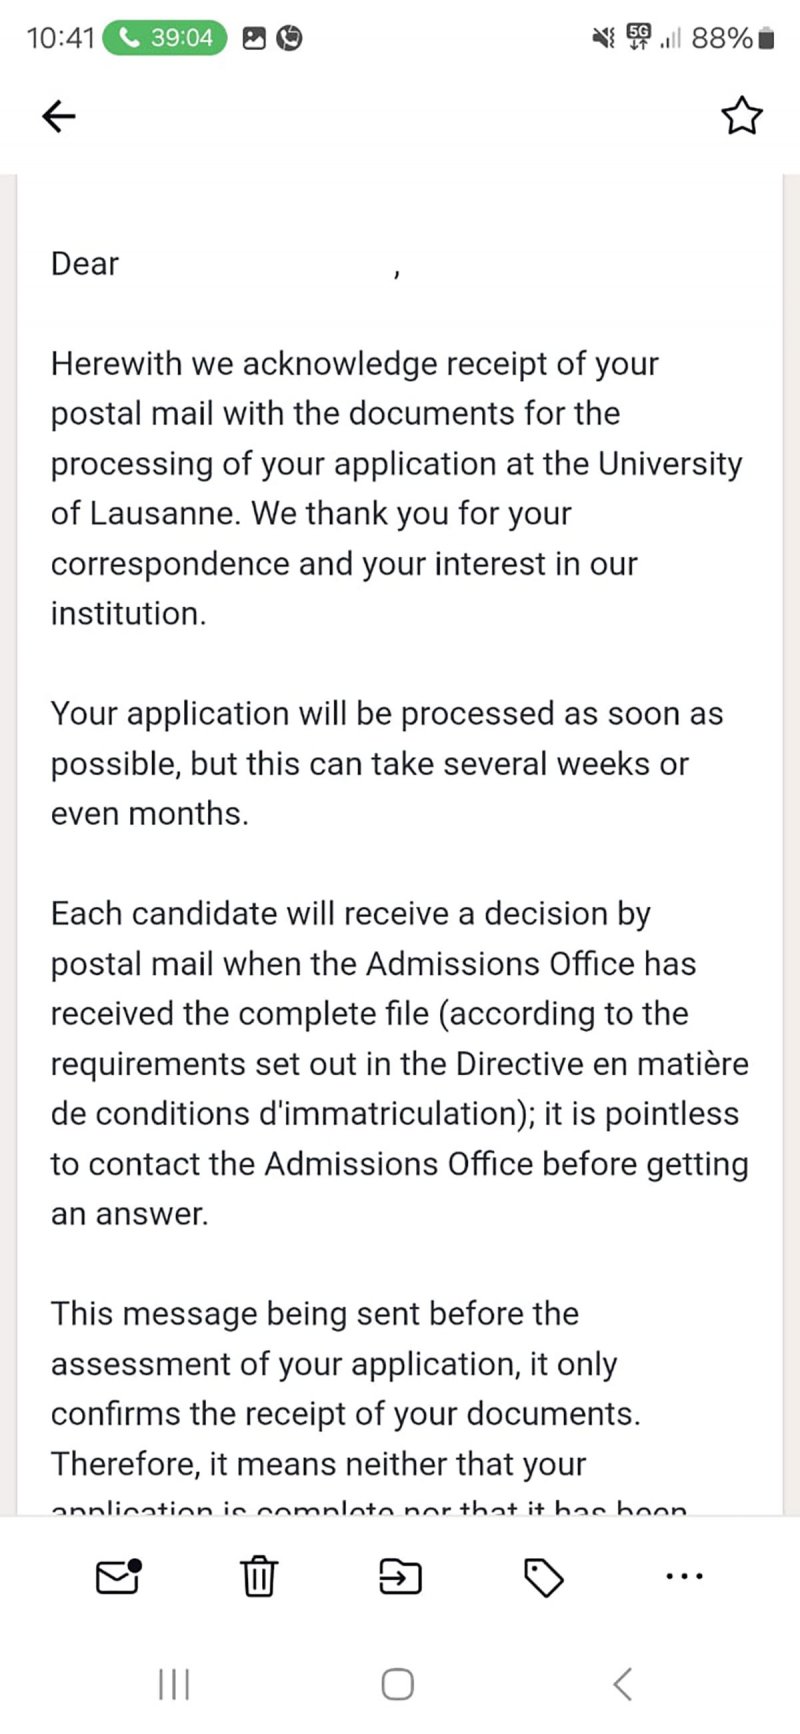Open the three-dot more options menu
Image resolution: width=800 pixels, height=1734 pixels.
click(684, 1576)
